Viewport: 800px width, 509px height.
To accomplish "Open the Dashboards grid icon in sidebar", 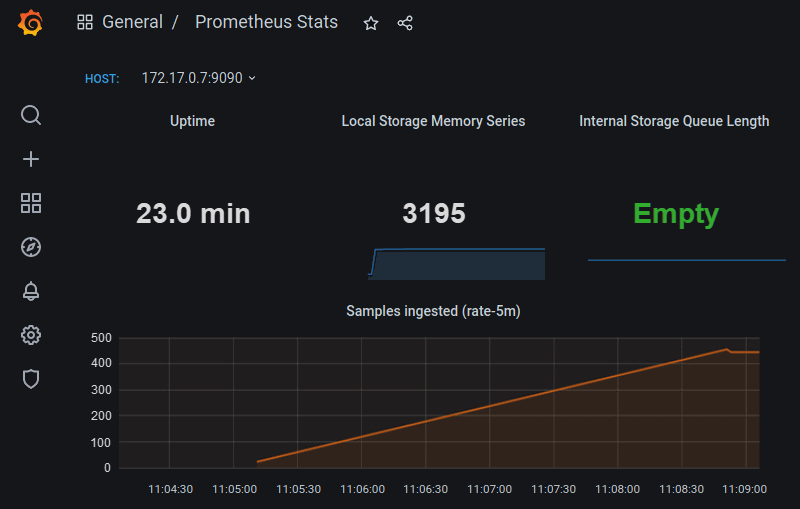I will point(31,203).
